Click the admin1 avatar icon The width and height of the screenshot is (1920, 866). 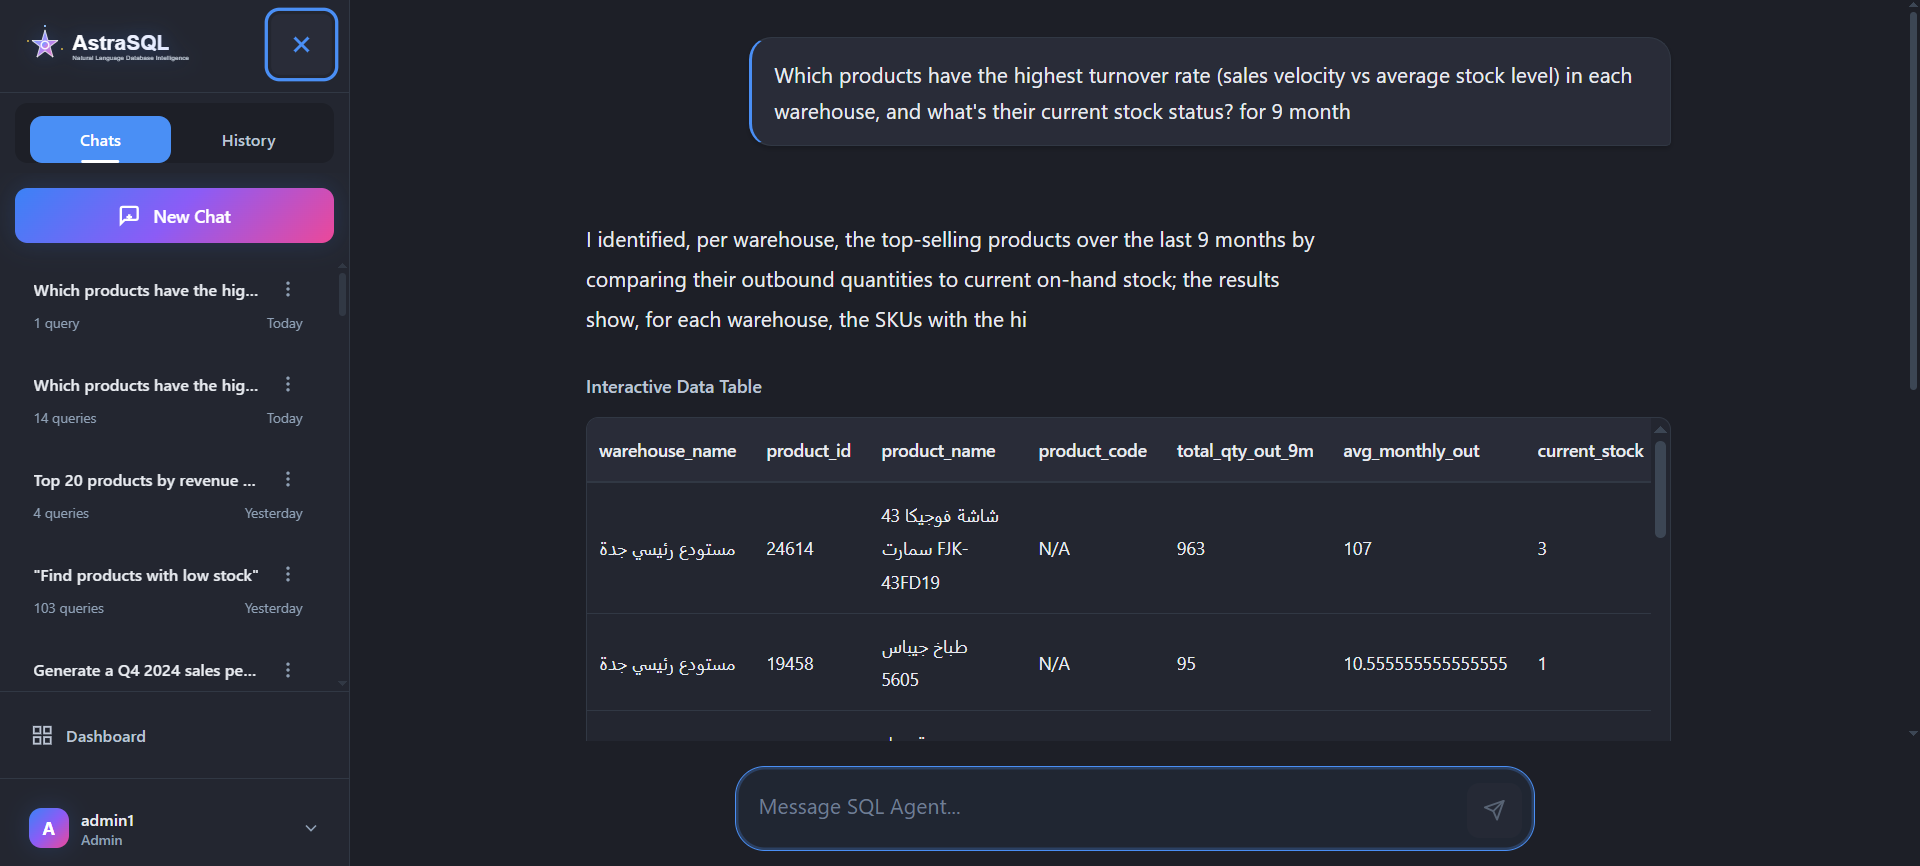pos(48,828)
